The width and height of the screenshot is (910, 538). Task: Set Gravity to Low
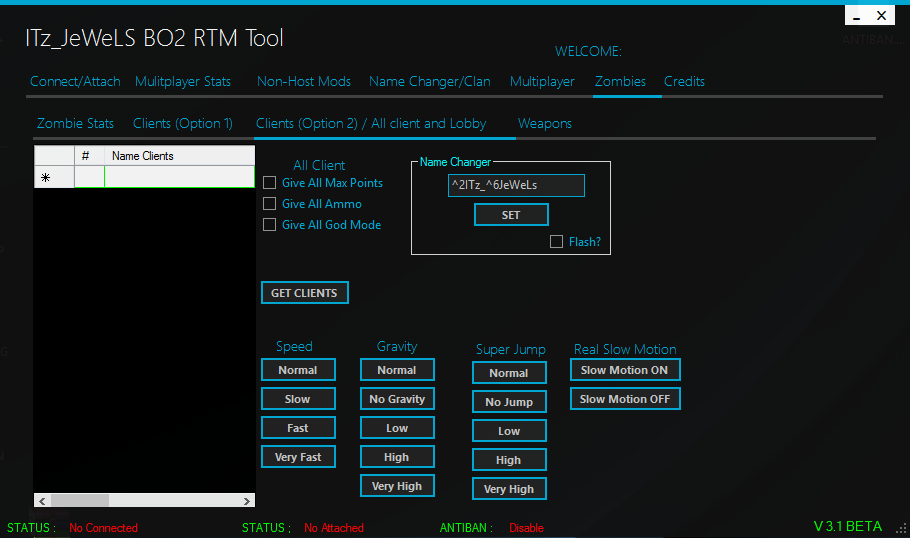[397, 428]
